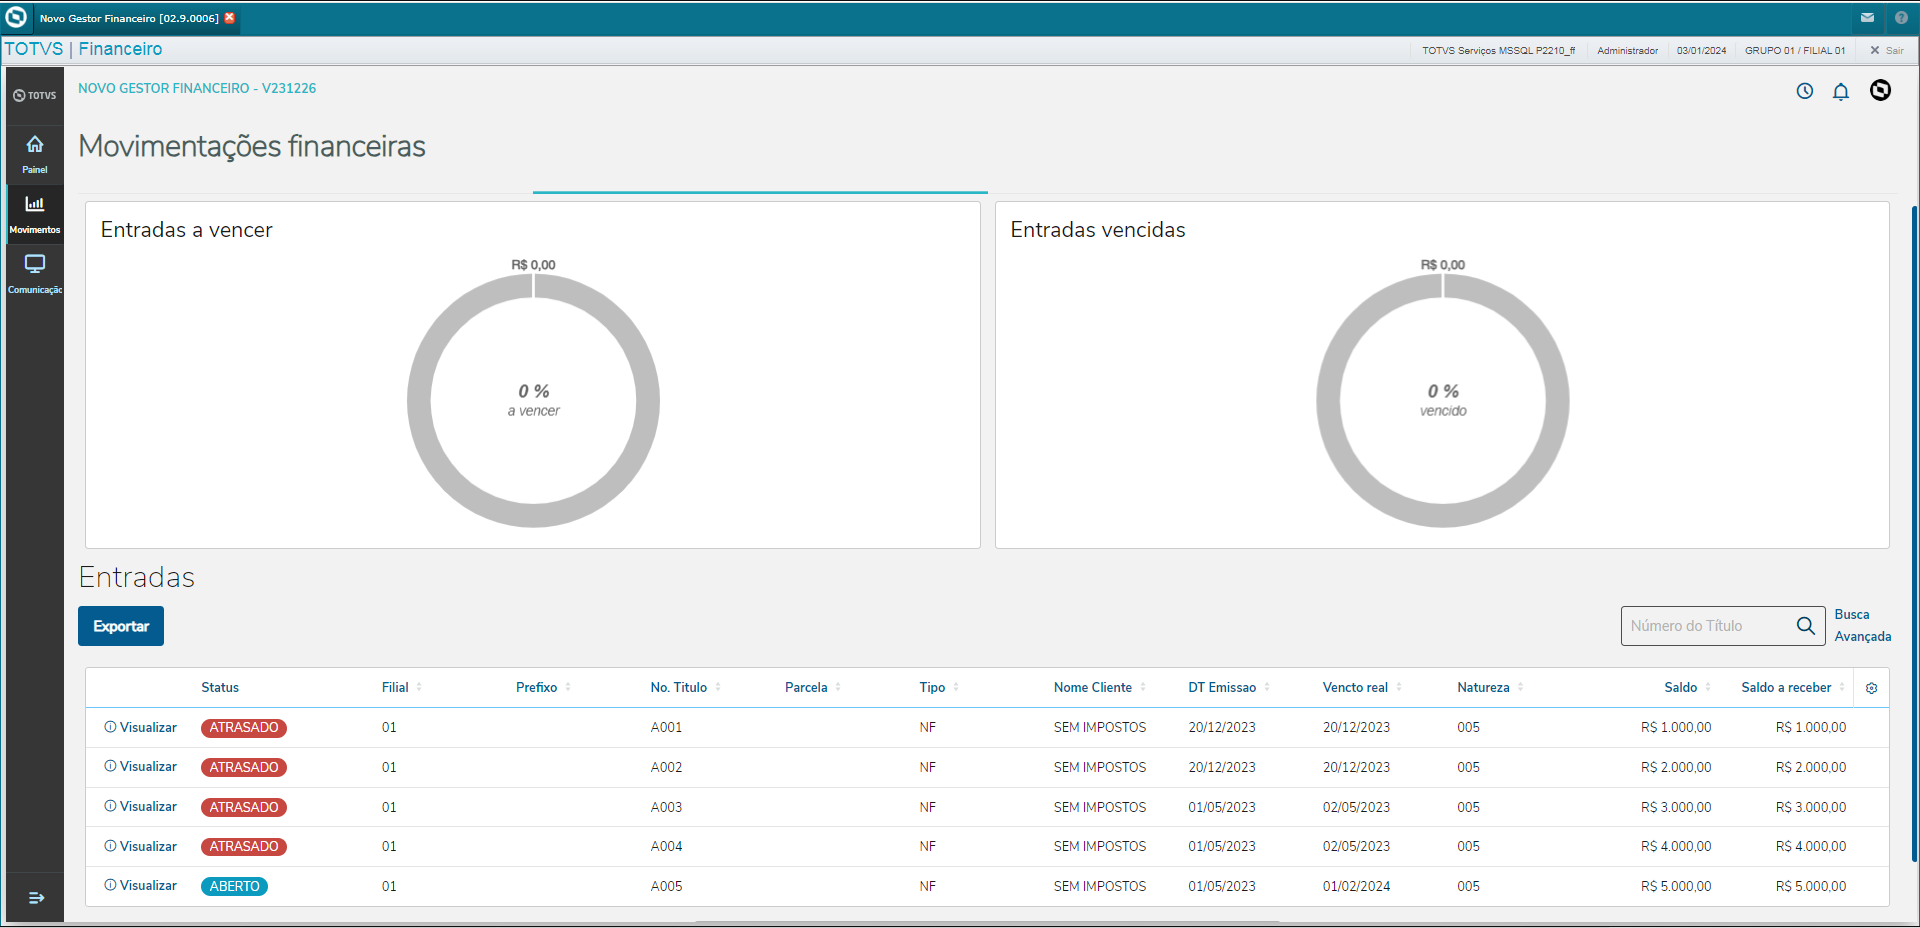Sort table by Nome Cliente column

tap(1100, 688)
